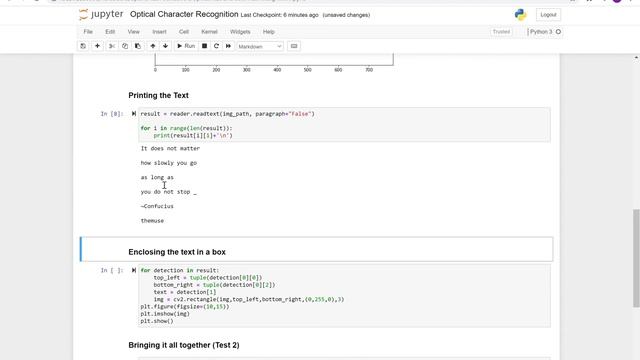Screen dimensions: 640x360
Task: Click inside the reader.readtext code cell
Action: point(344,124)
